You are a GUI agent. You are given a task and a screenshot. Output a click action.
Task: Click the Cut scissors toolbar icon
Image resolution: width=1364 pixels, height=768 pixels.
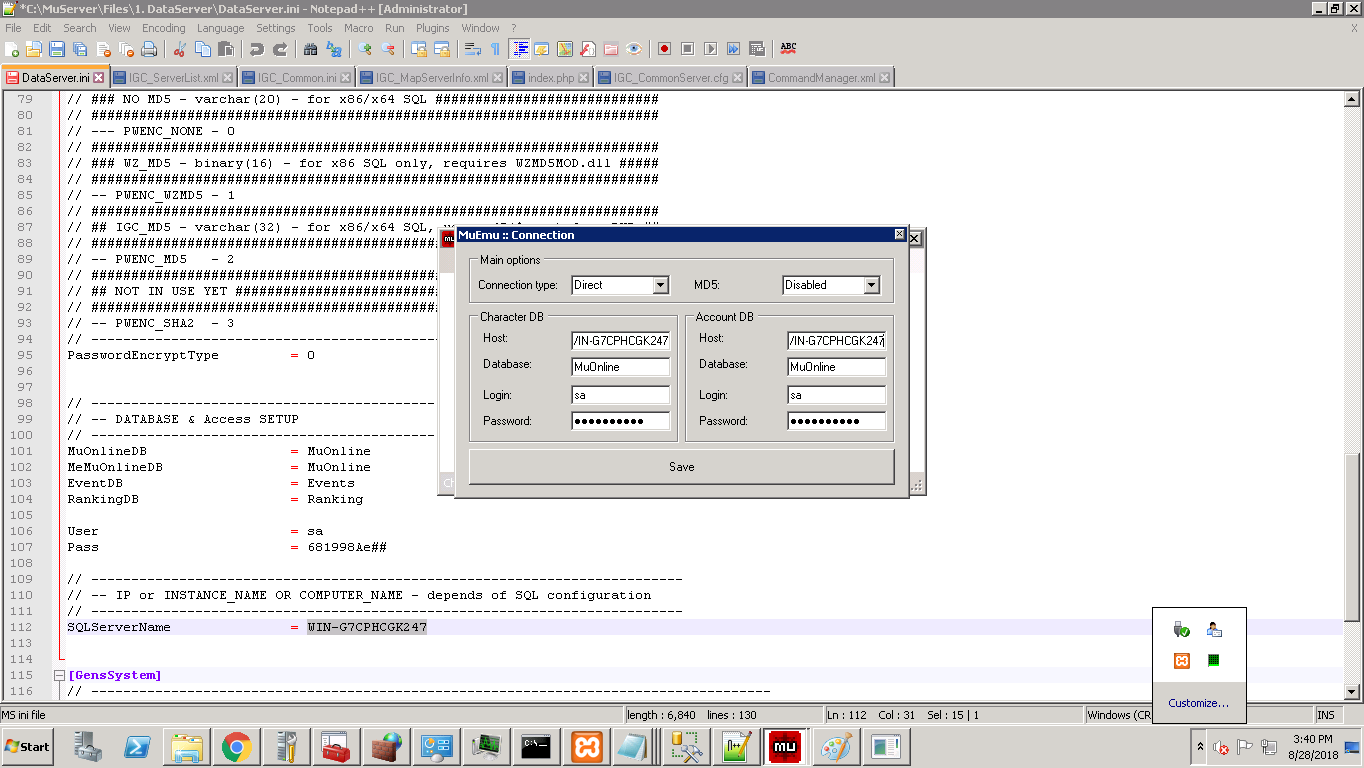(180, 49)
